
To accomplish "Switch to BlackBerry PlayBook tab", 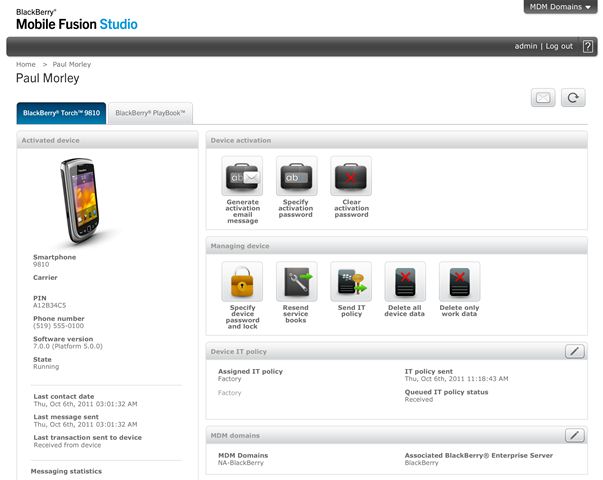I will pyautogui.click(x=150, y=113).
